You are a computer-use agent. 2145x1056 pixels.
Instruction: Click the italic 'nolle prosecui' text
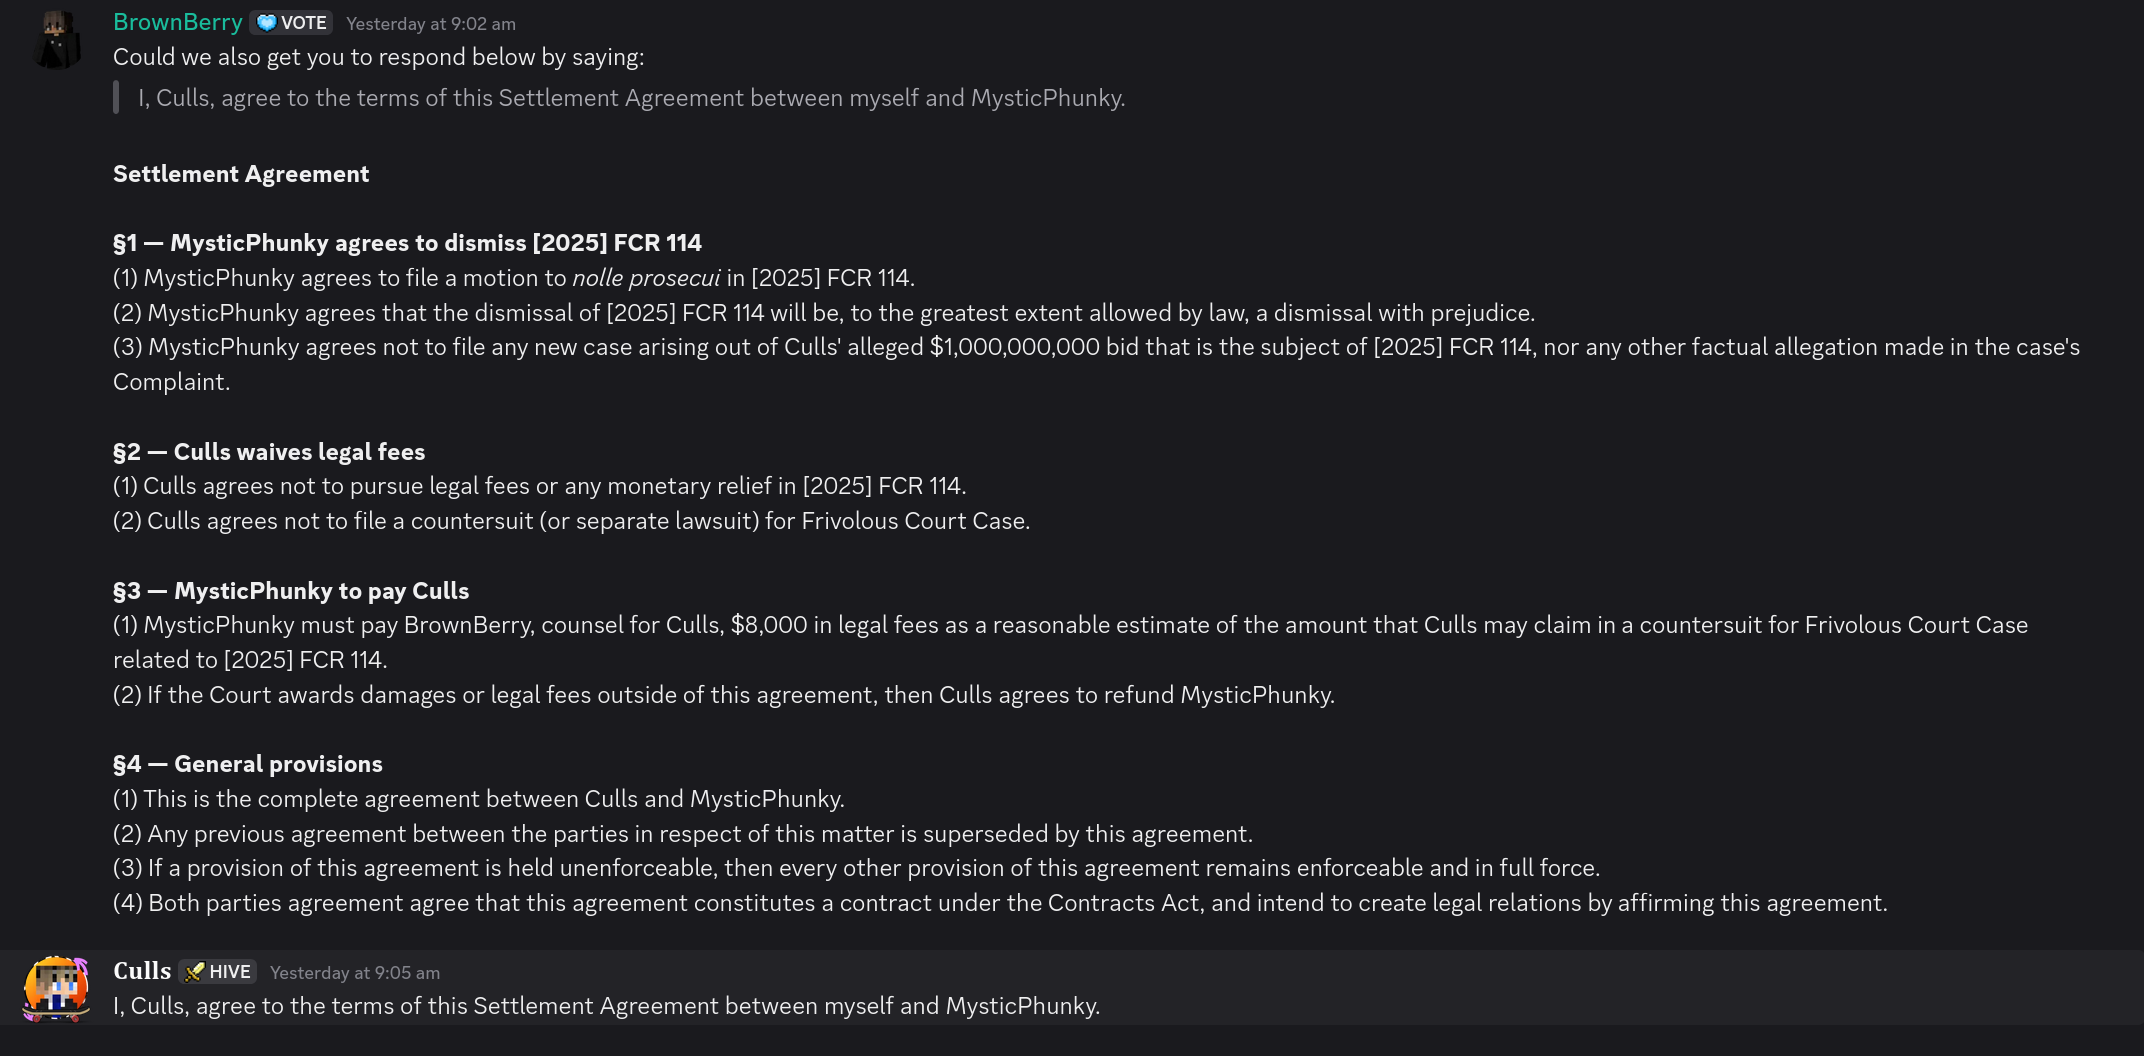(x=645, y=278)
